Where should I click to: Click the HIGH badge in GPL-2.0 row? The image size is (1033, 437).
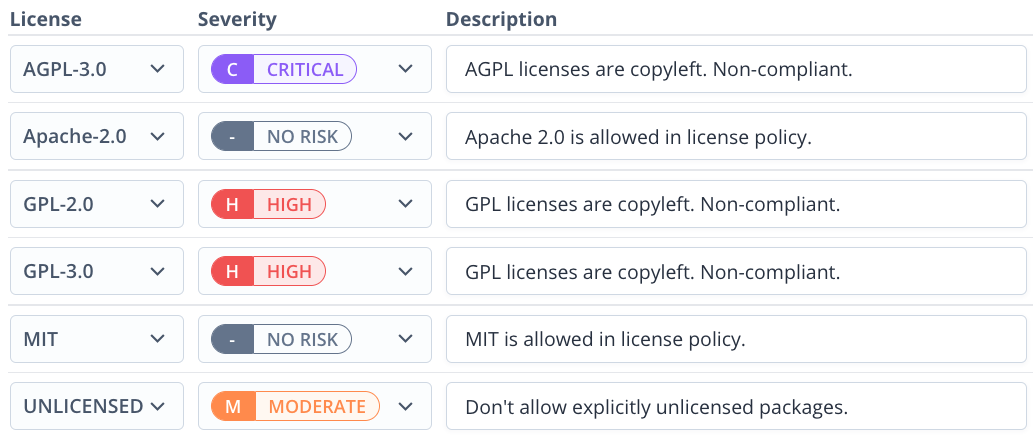pyautogui.click(x=268, y=204)
